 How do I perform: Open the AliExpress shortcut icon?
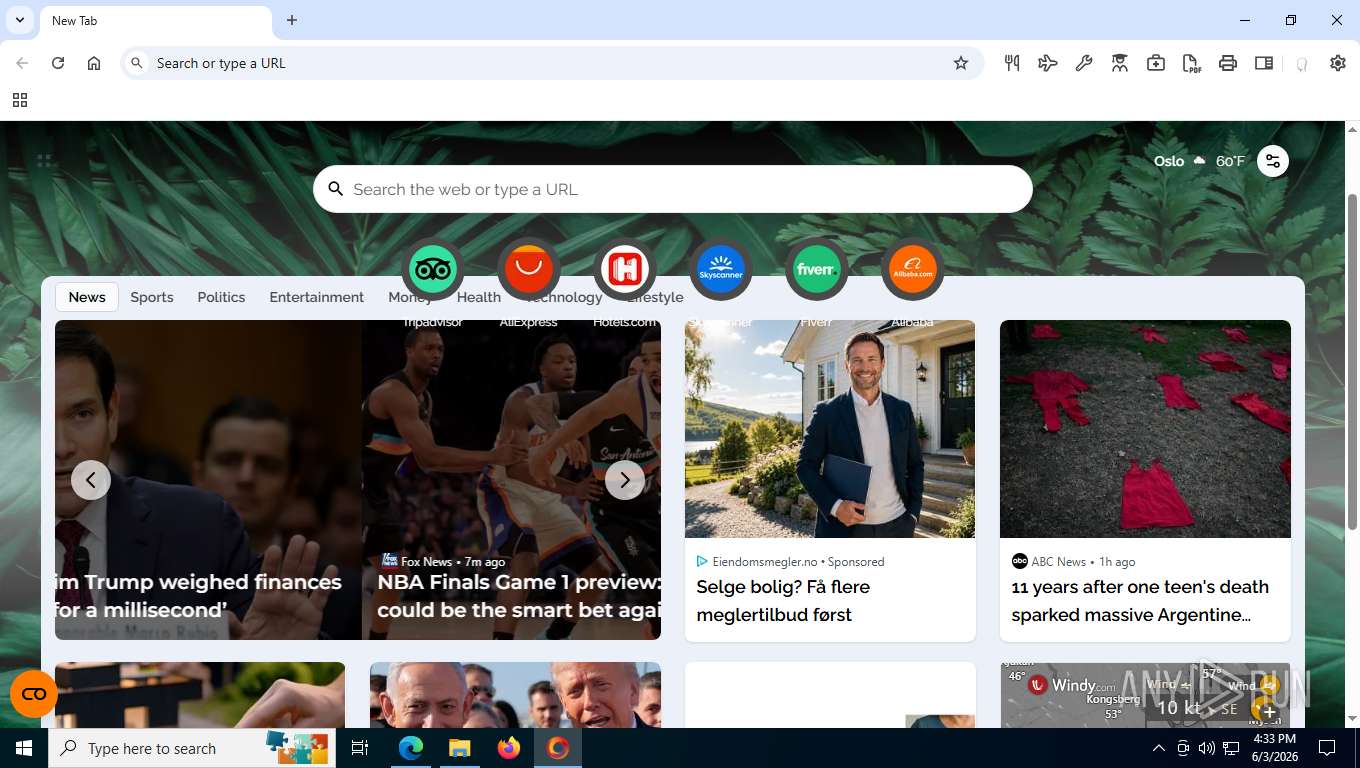[529, 269]
